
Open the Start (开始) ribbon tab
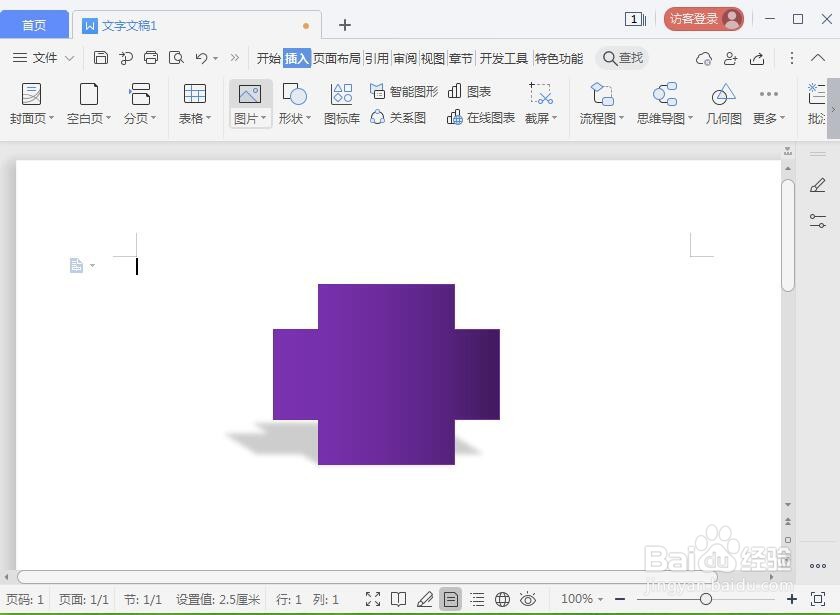click(x=268, y=58)
